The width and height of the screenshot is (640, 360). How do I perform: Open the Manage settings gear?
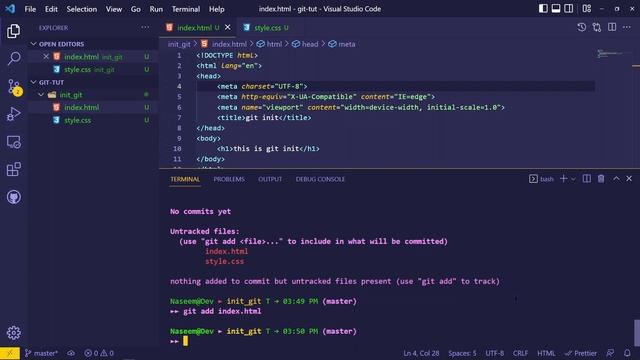(13, 333)
